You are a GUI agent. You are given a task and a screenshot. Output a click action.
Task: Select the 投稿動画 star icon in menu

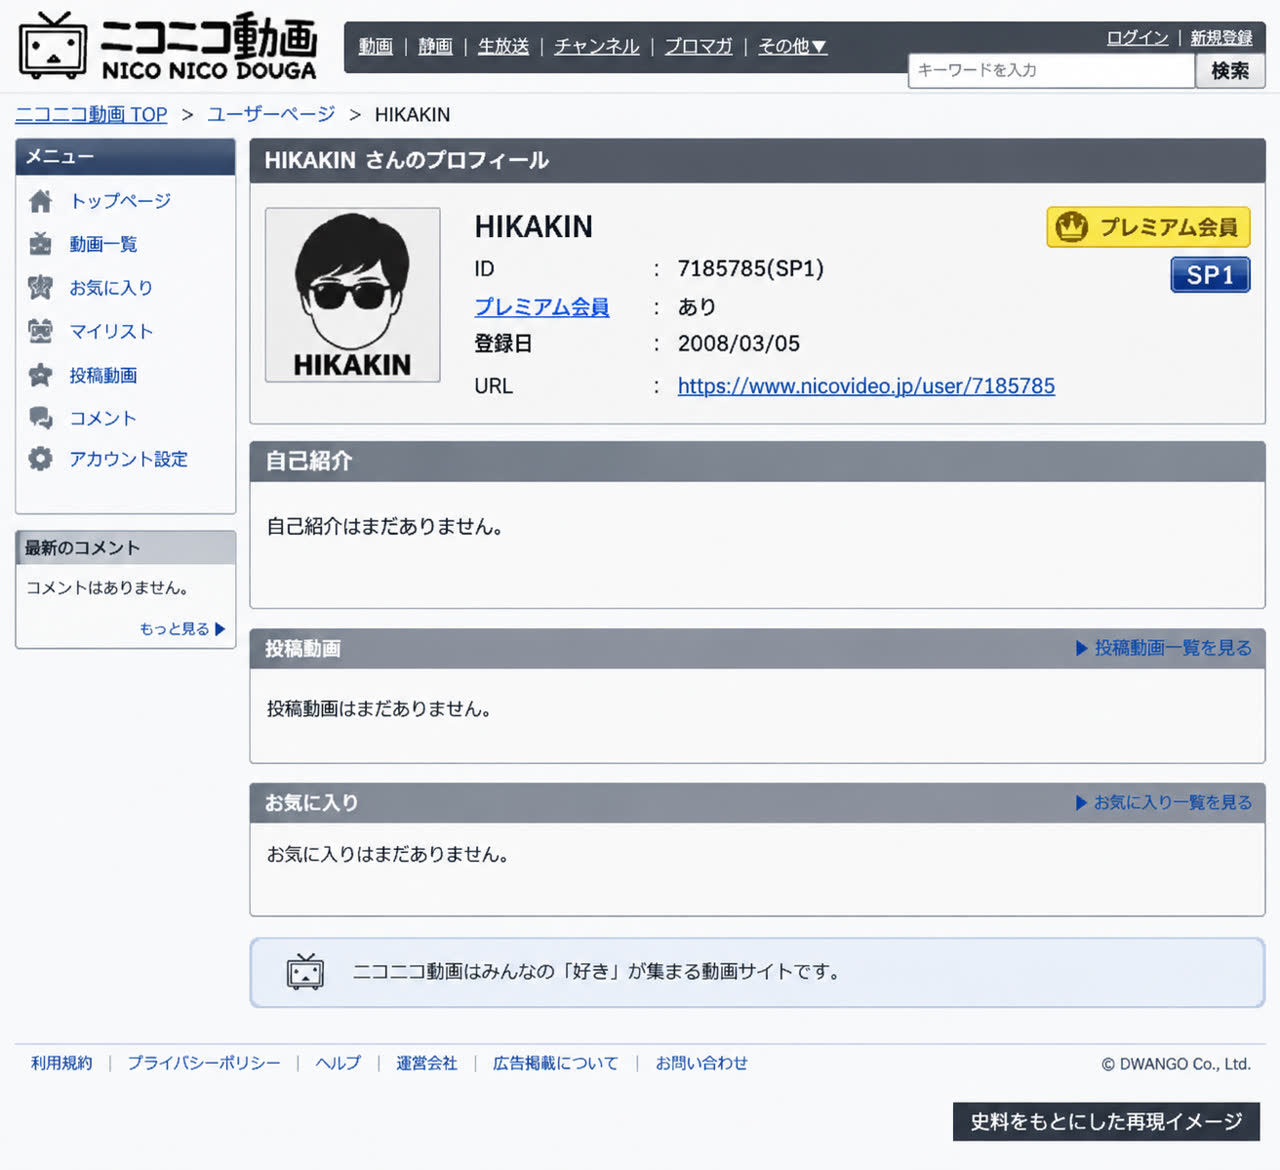(x=40, y=375)
